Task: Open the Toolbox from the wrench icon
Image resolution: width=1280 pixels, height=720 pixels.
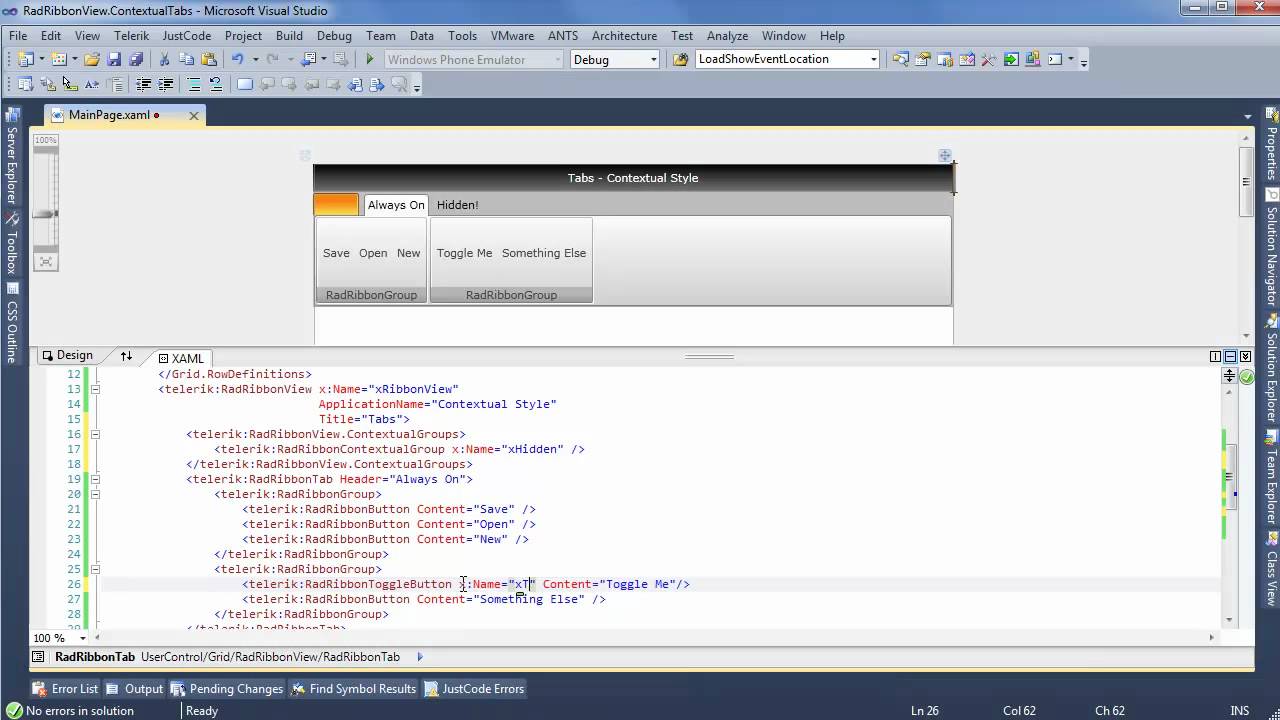Action: click(989, 59)
